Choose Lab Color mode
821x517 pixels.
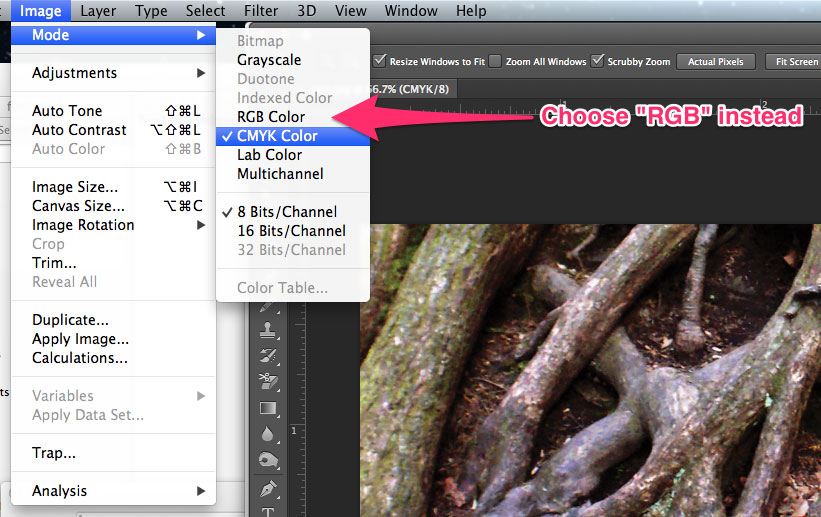pos(293,155)
